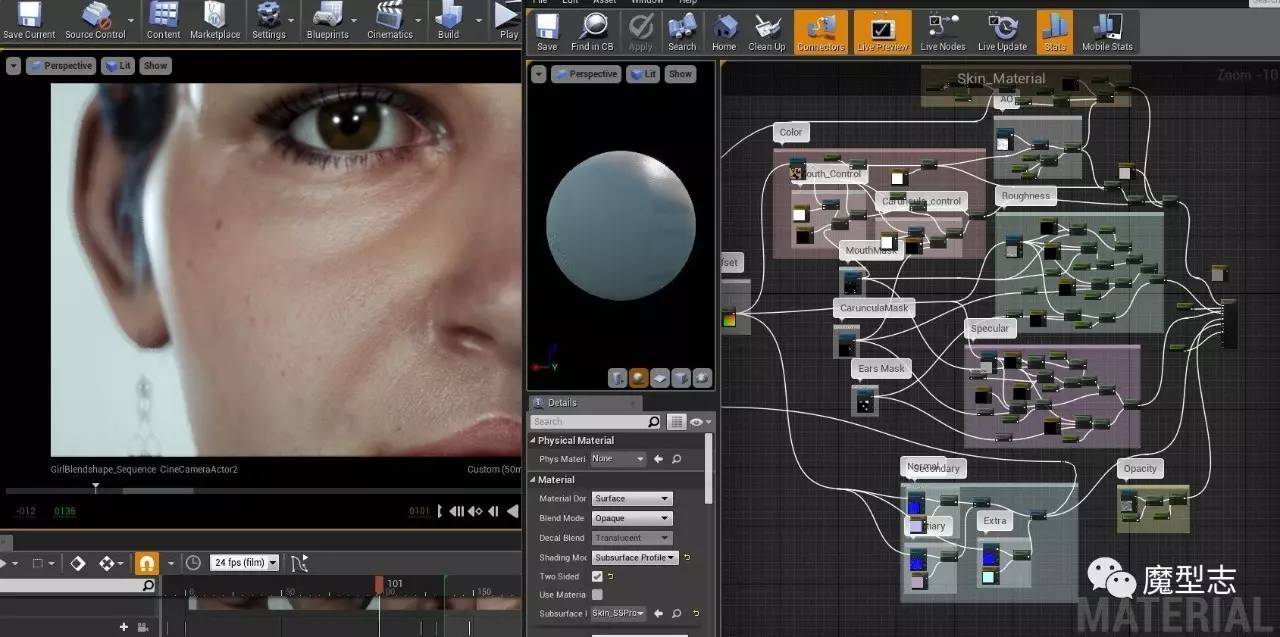The height and width of the screenshot is (637, 1280).
Task: Click the play reverse playback button
Action: click(510, 511)
